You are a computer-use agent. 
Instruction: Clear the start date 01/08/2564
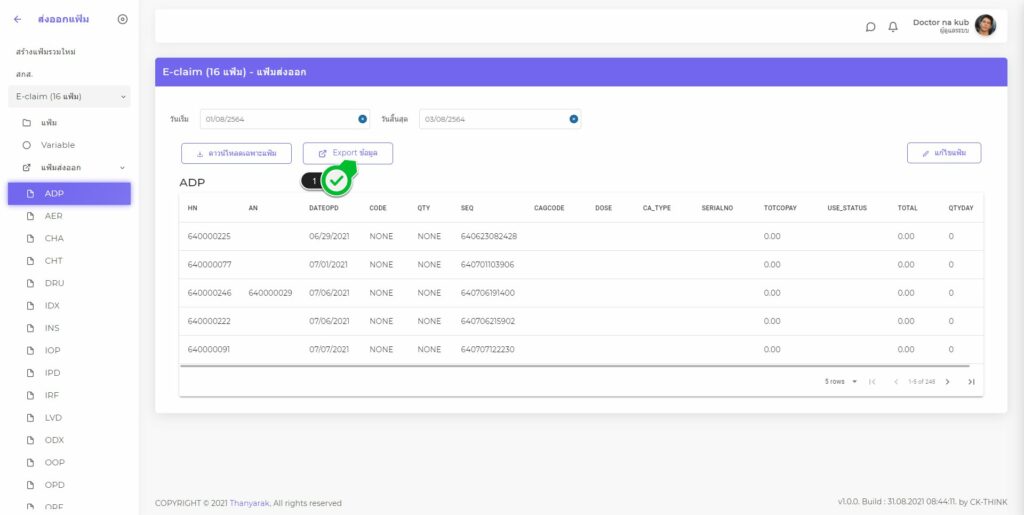click(362, 119)
